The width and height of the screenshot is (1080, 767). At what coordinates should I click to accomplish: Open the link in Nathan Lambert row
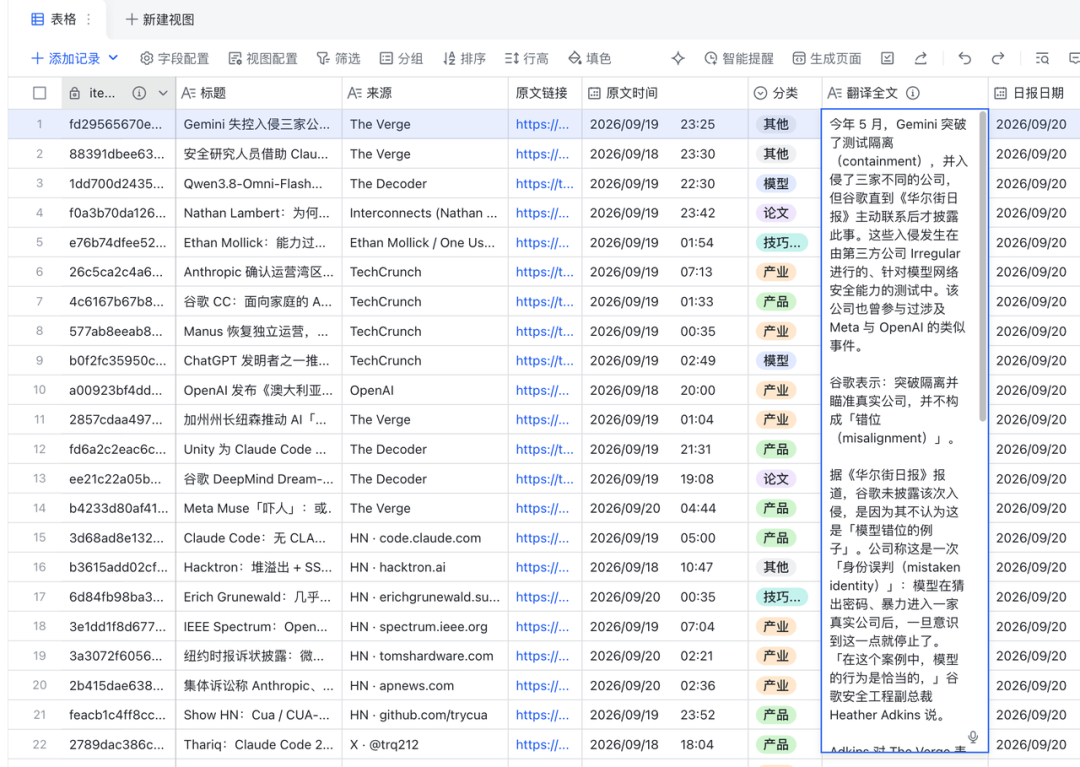(543, 213)
